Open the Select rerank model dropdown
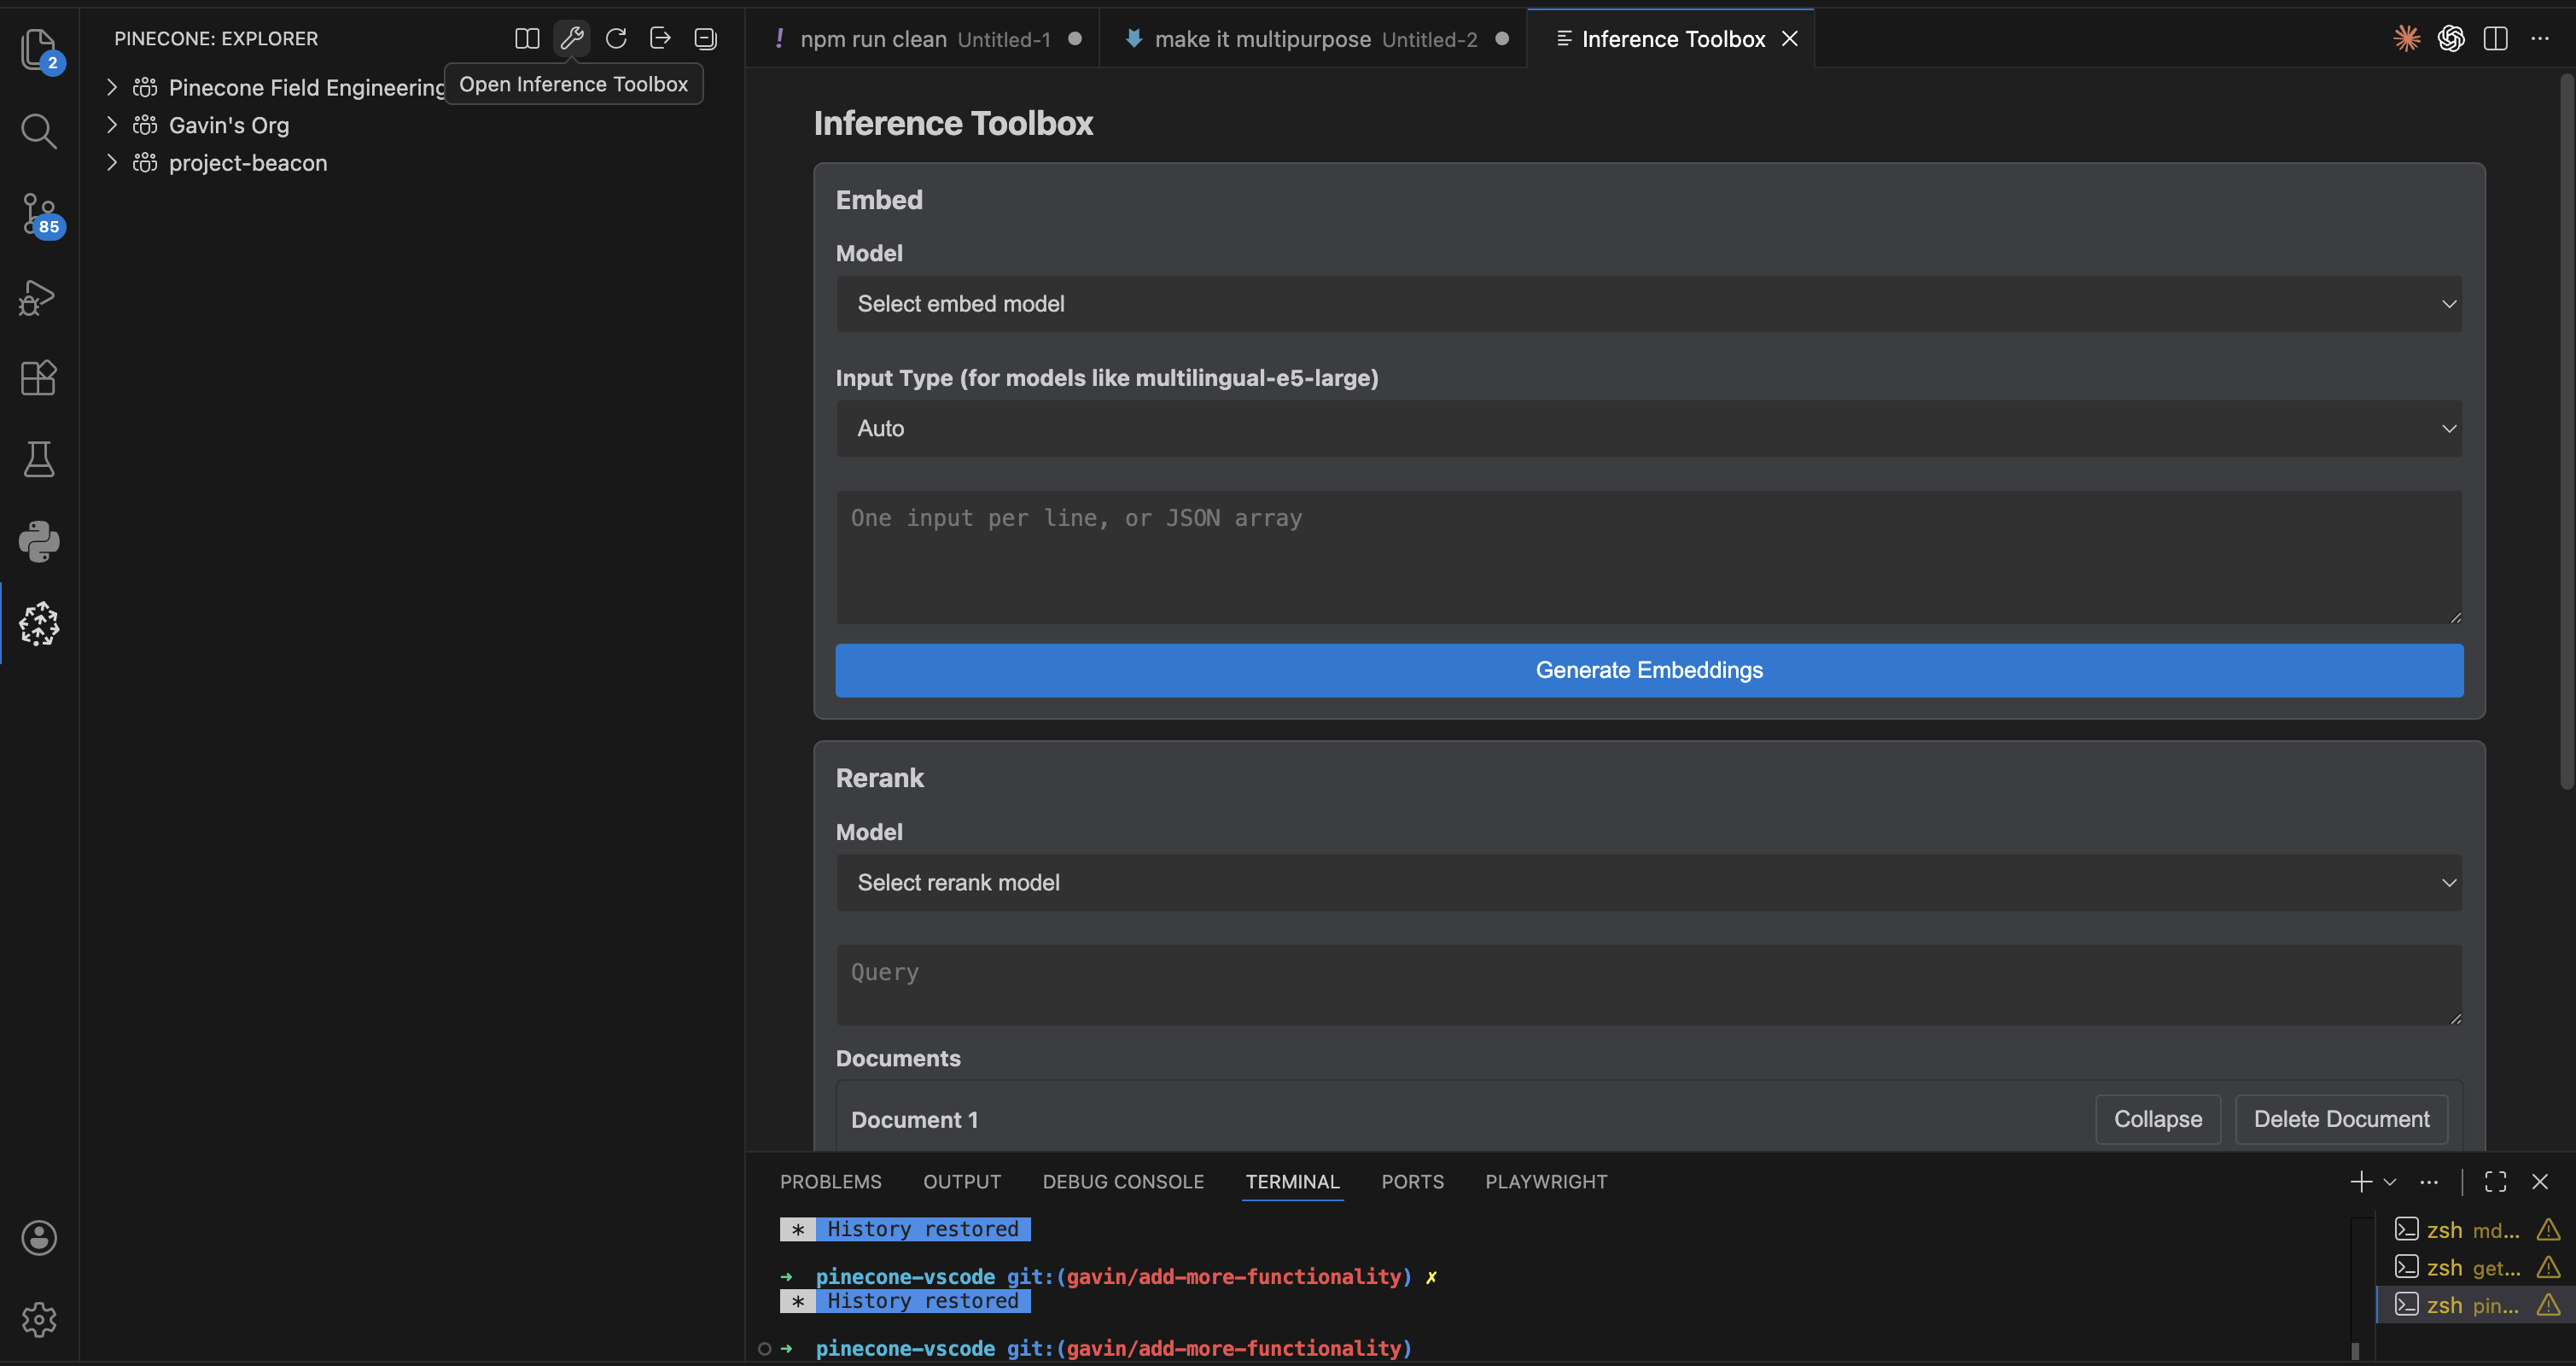The width and height of the screenshot is (2576, 1366). coord(1648,882)
